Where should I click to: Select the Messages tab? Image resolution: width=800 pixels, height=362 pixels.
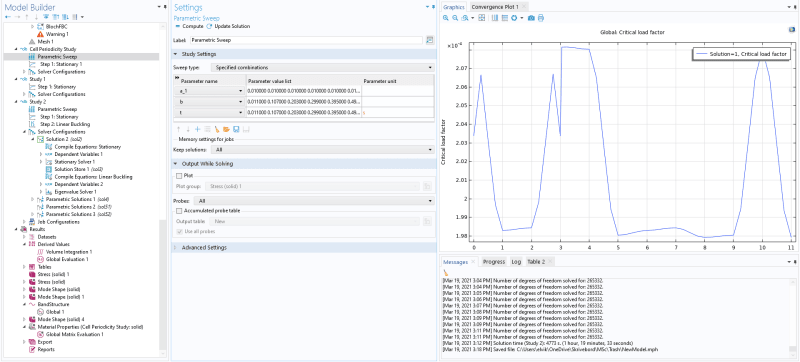pyautogui.click(x=455, y=262)
